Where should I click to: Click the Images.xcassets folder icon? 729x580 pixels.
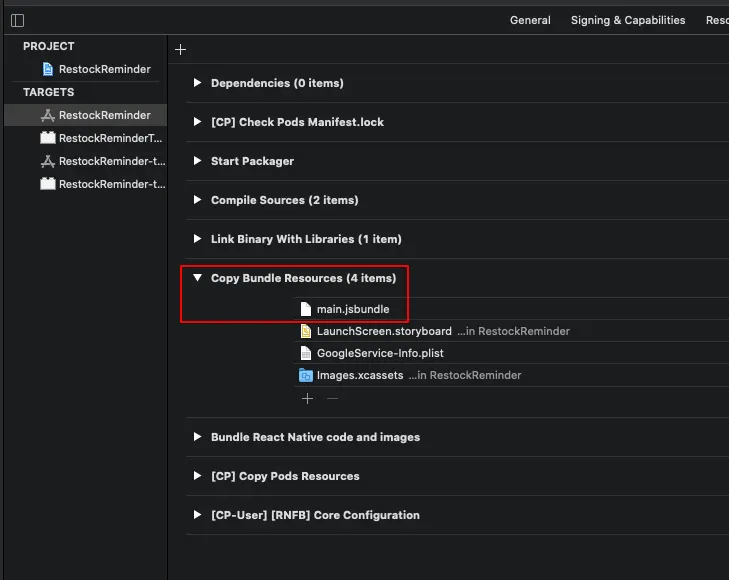[306, 376]
